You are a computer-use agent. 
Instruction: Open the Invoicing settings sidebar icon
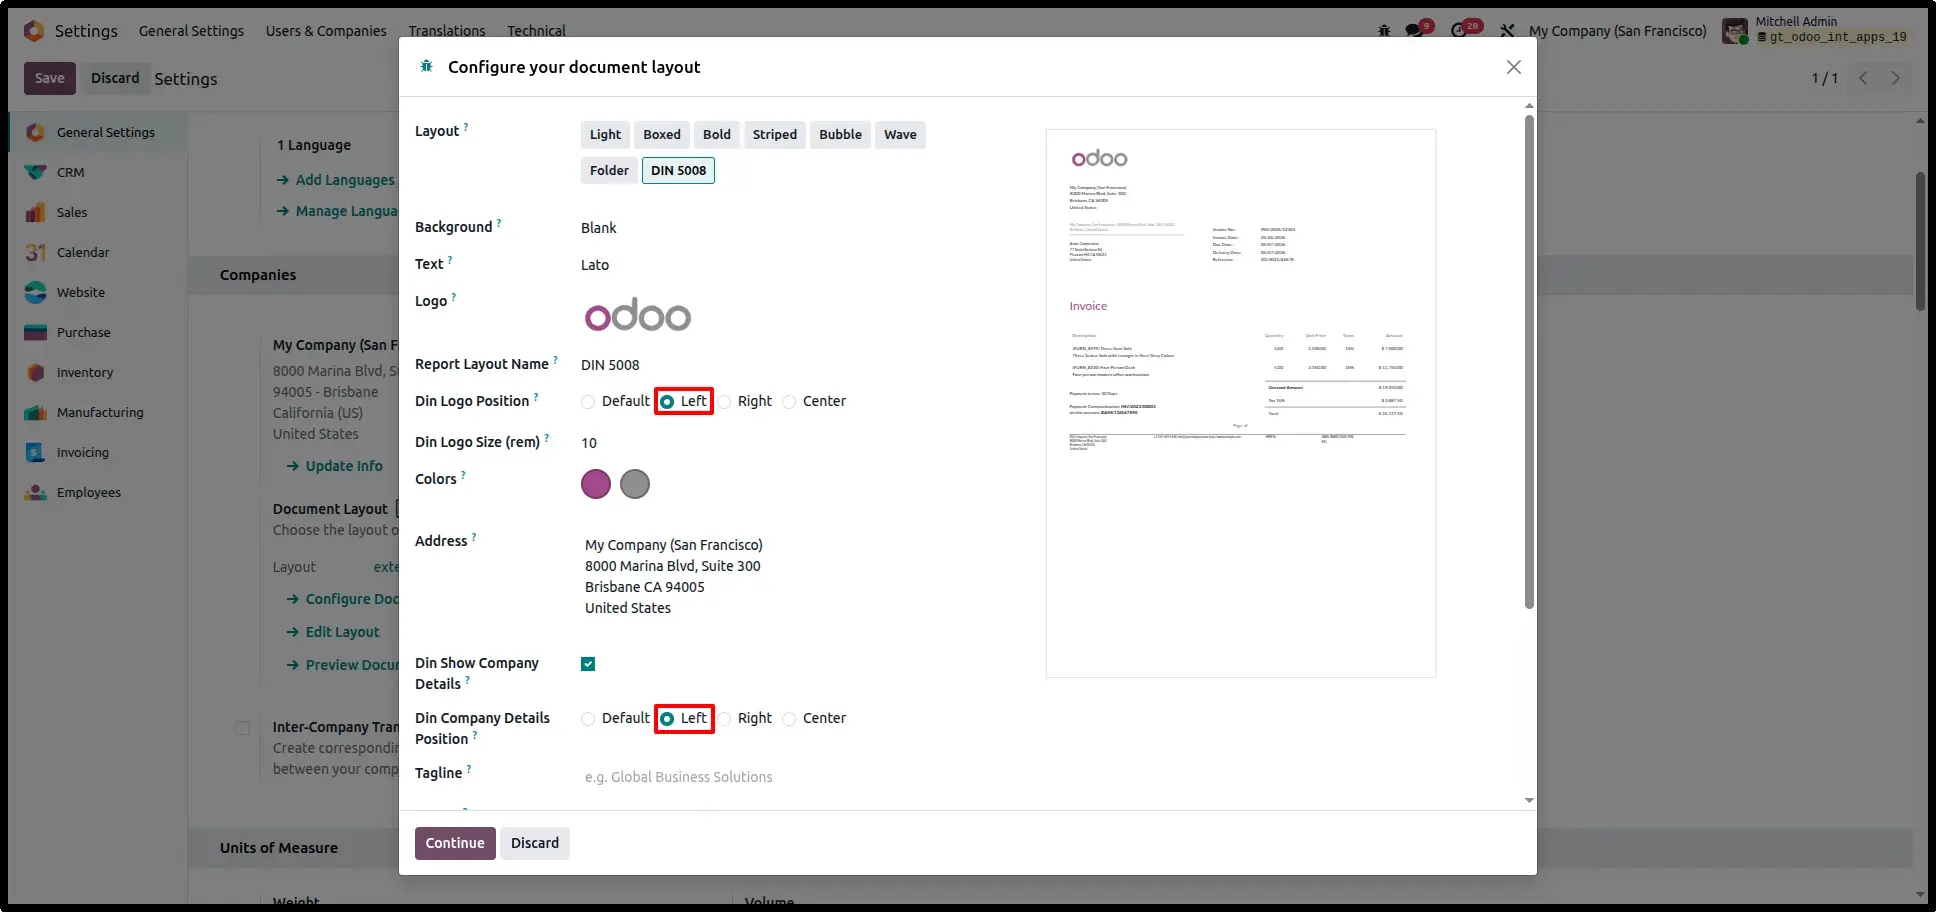pyautogui.click(x=36, y=452)
